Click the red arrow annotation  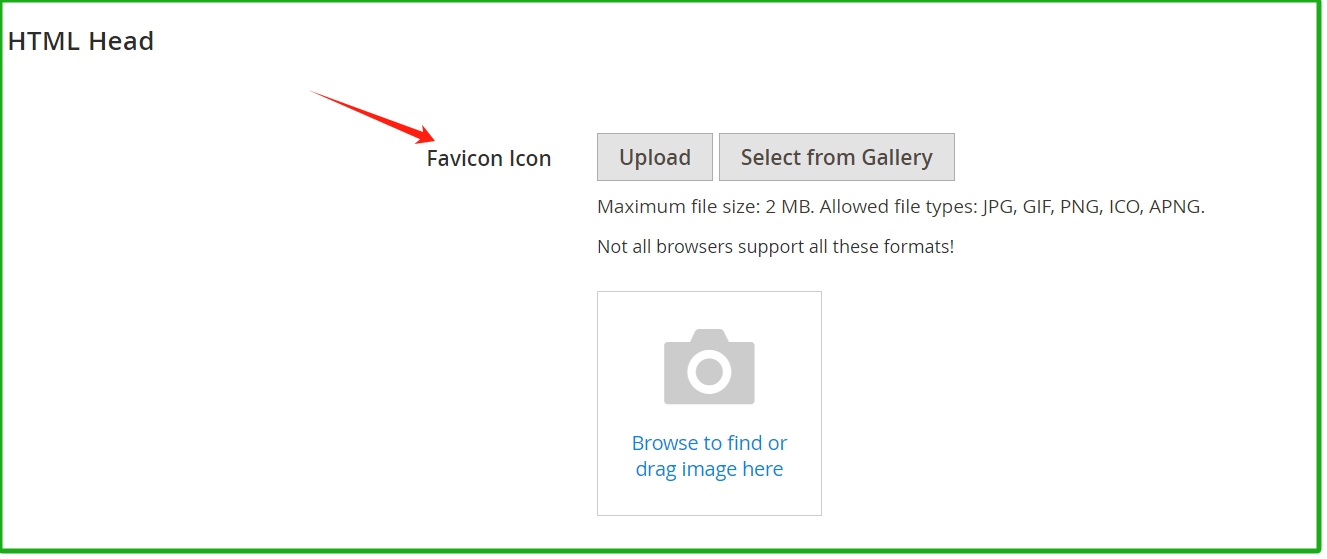(x=372, y=117)
